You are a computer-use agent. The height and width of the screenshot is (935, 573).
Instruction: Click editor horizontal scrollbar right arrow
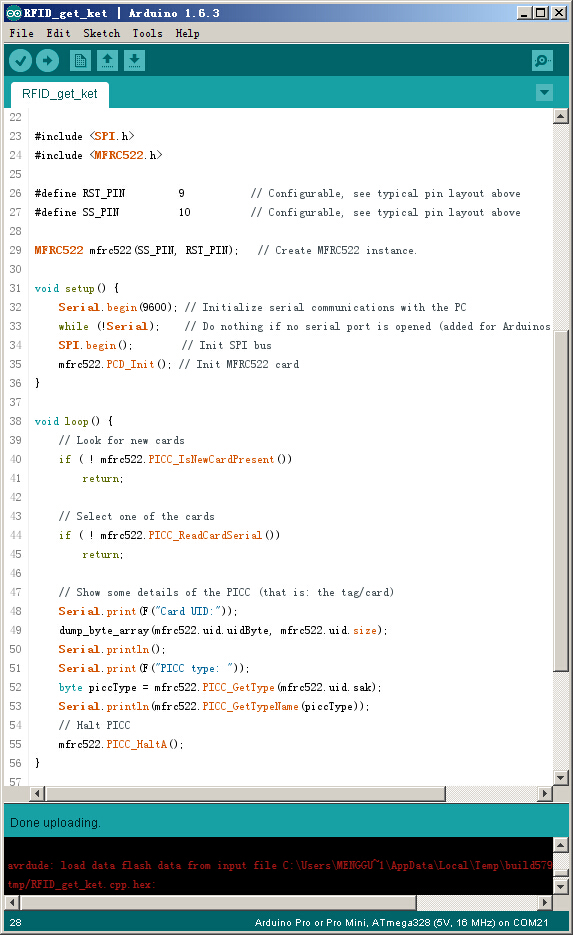pos(544,794)
